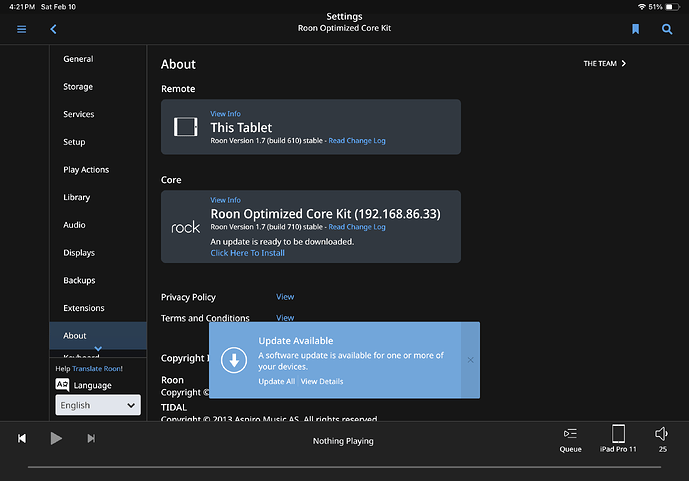Click the rock logo in Core card
689x481 pixels.
click(185, 227)
